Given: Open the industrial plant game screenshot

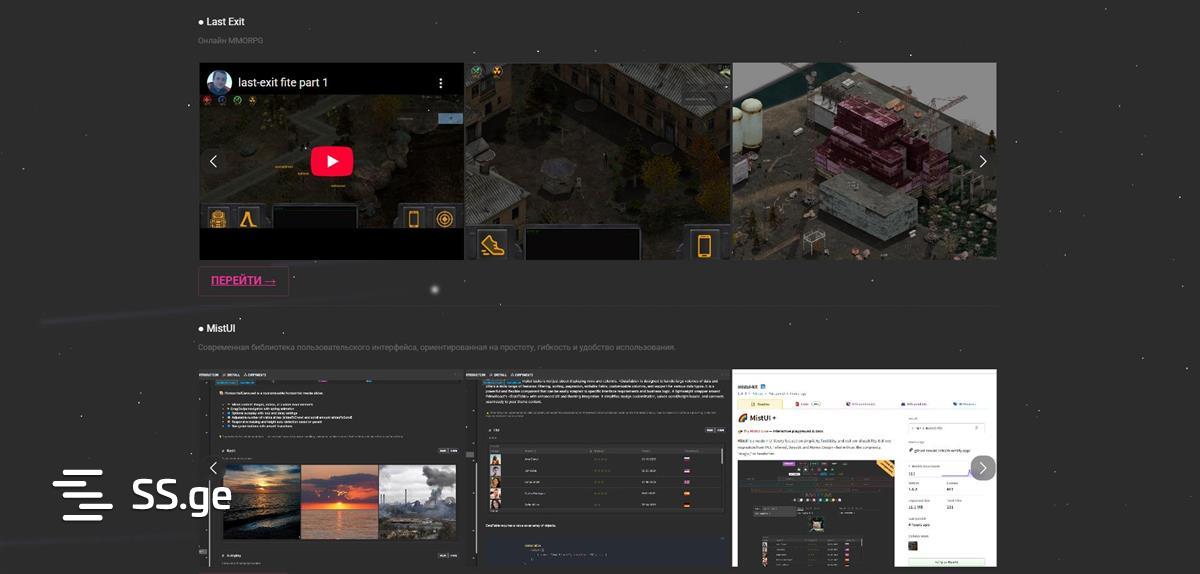Looking at the screenshot, I should click(x=864, y=161).
